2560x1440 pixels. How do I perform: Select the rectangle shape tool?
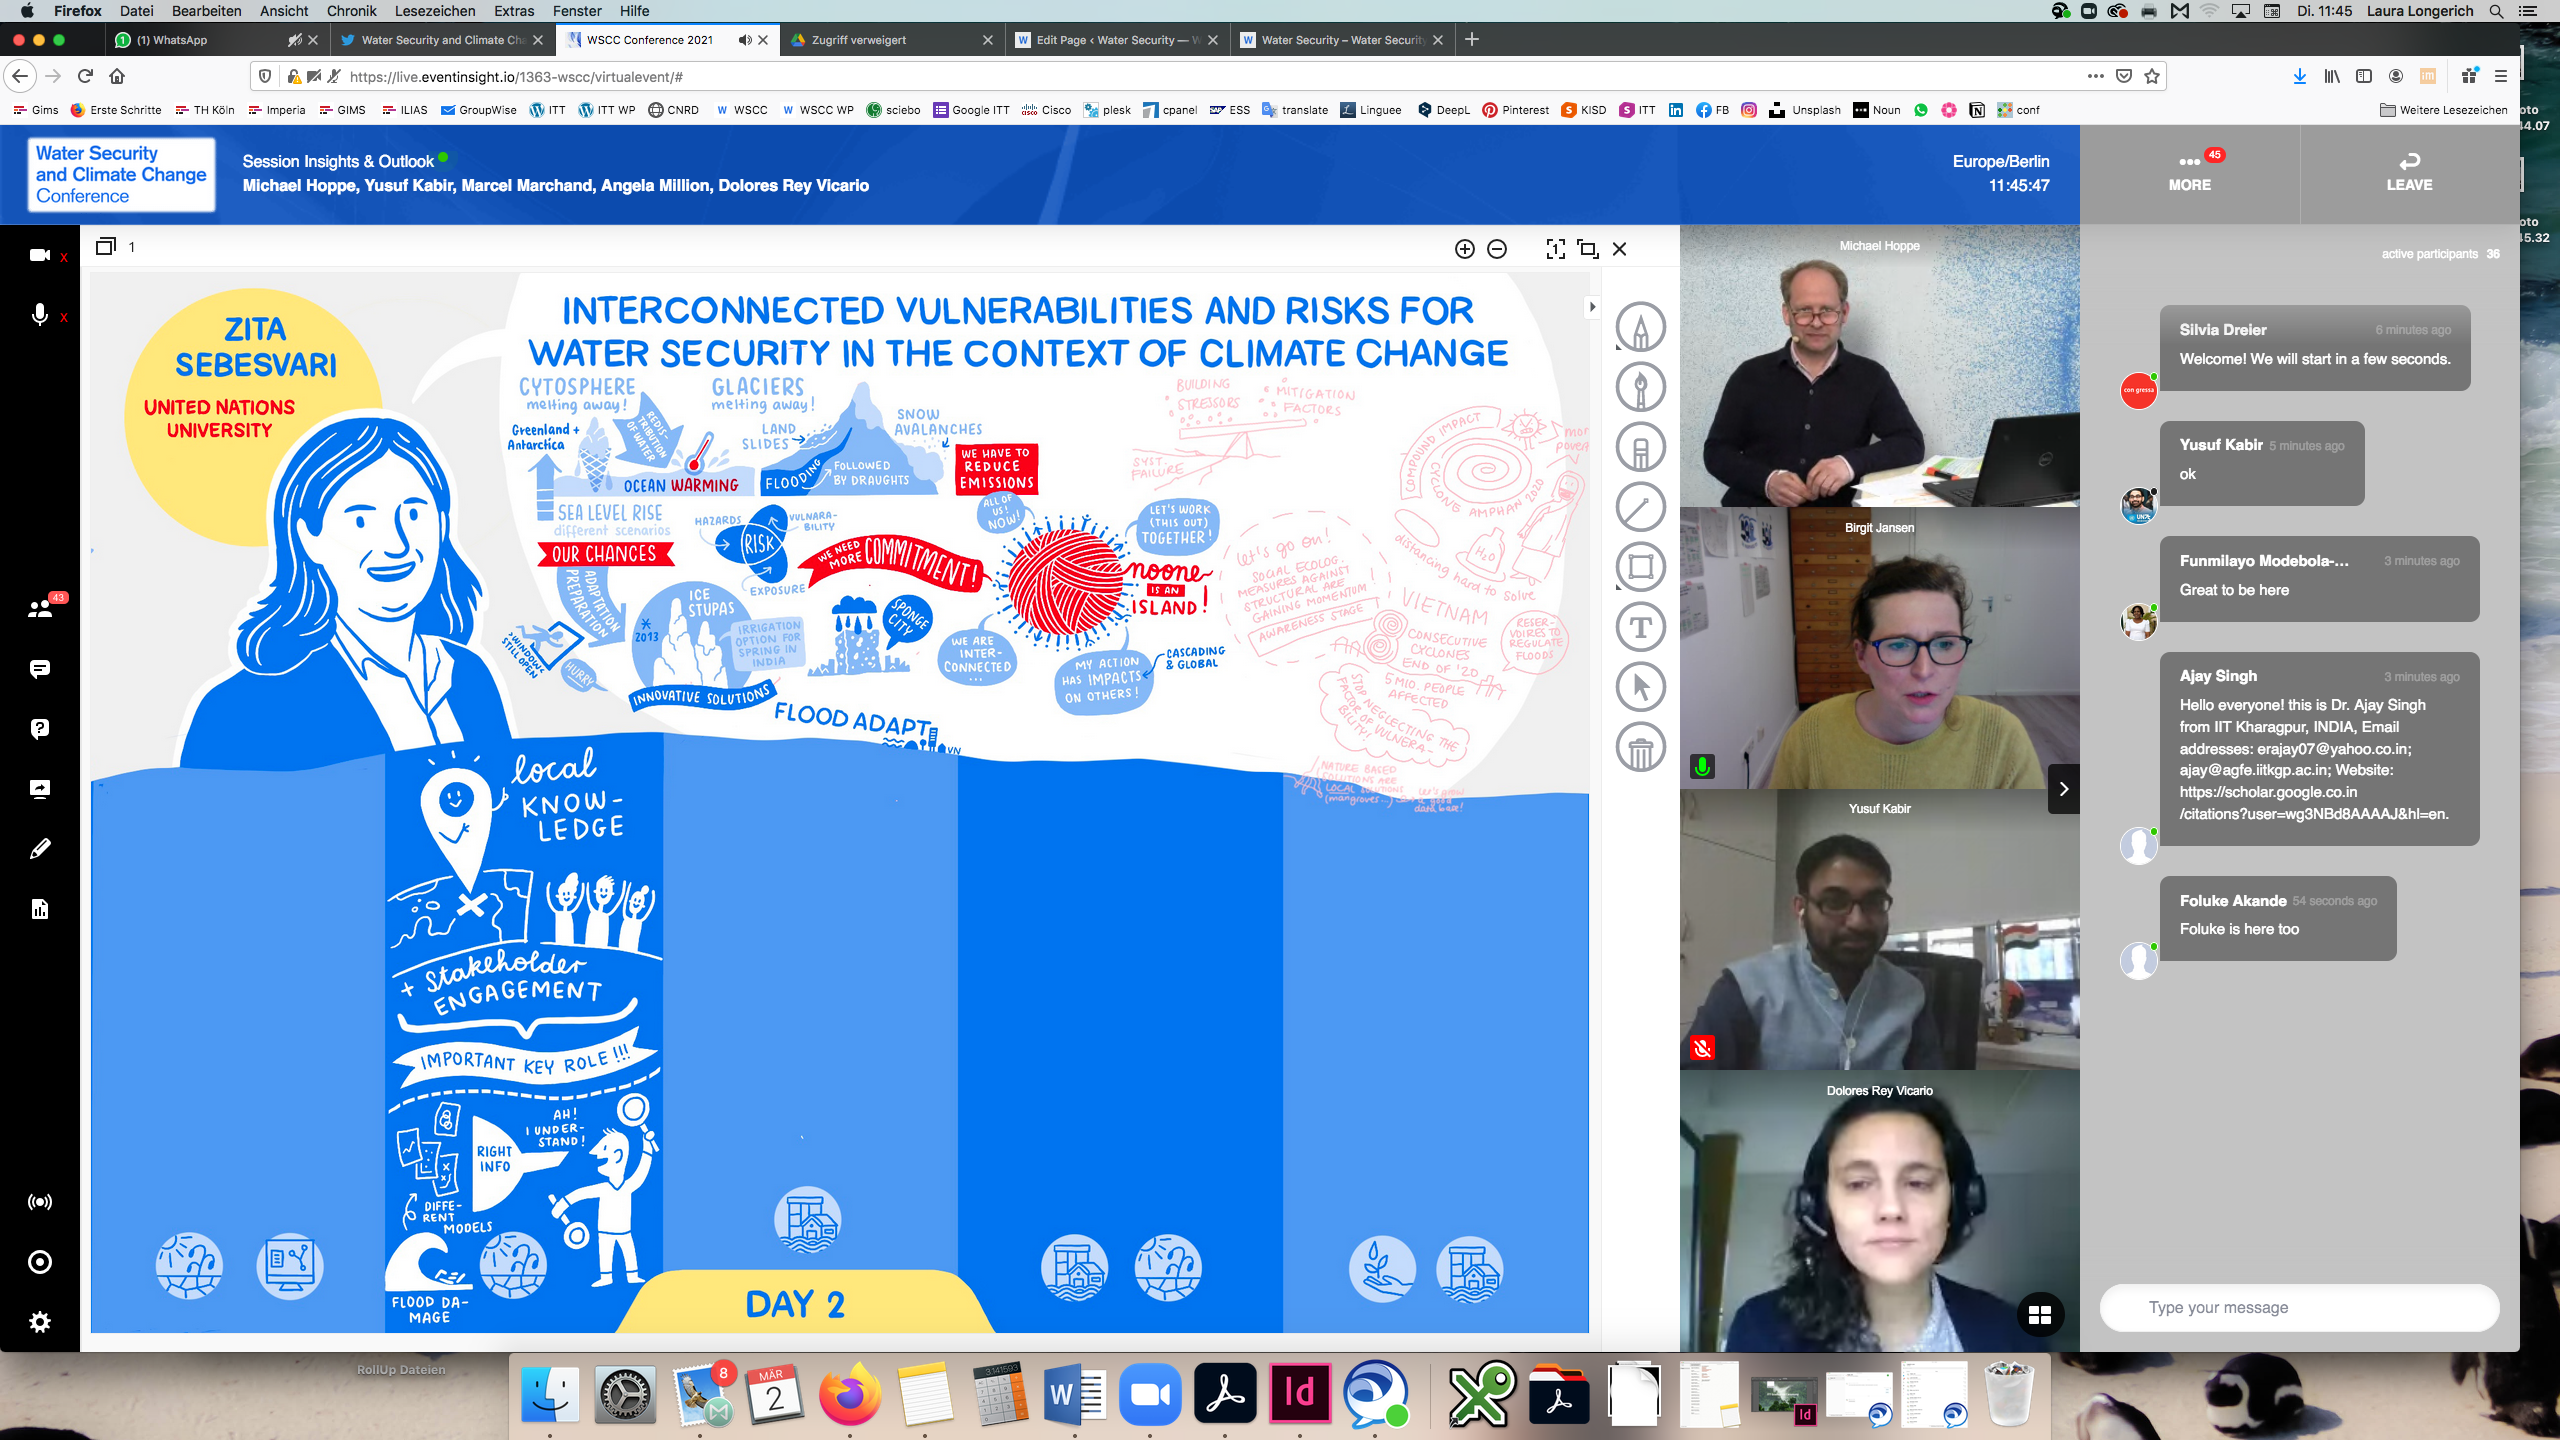1640,567
